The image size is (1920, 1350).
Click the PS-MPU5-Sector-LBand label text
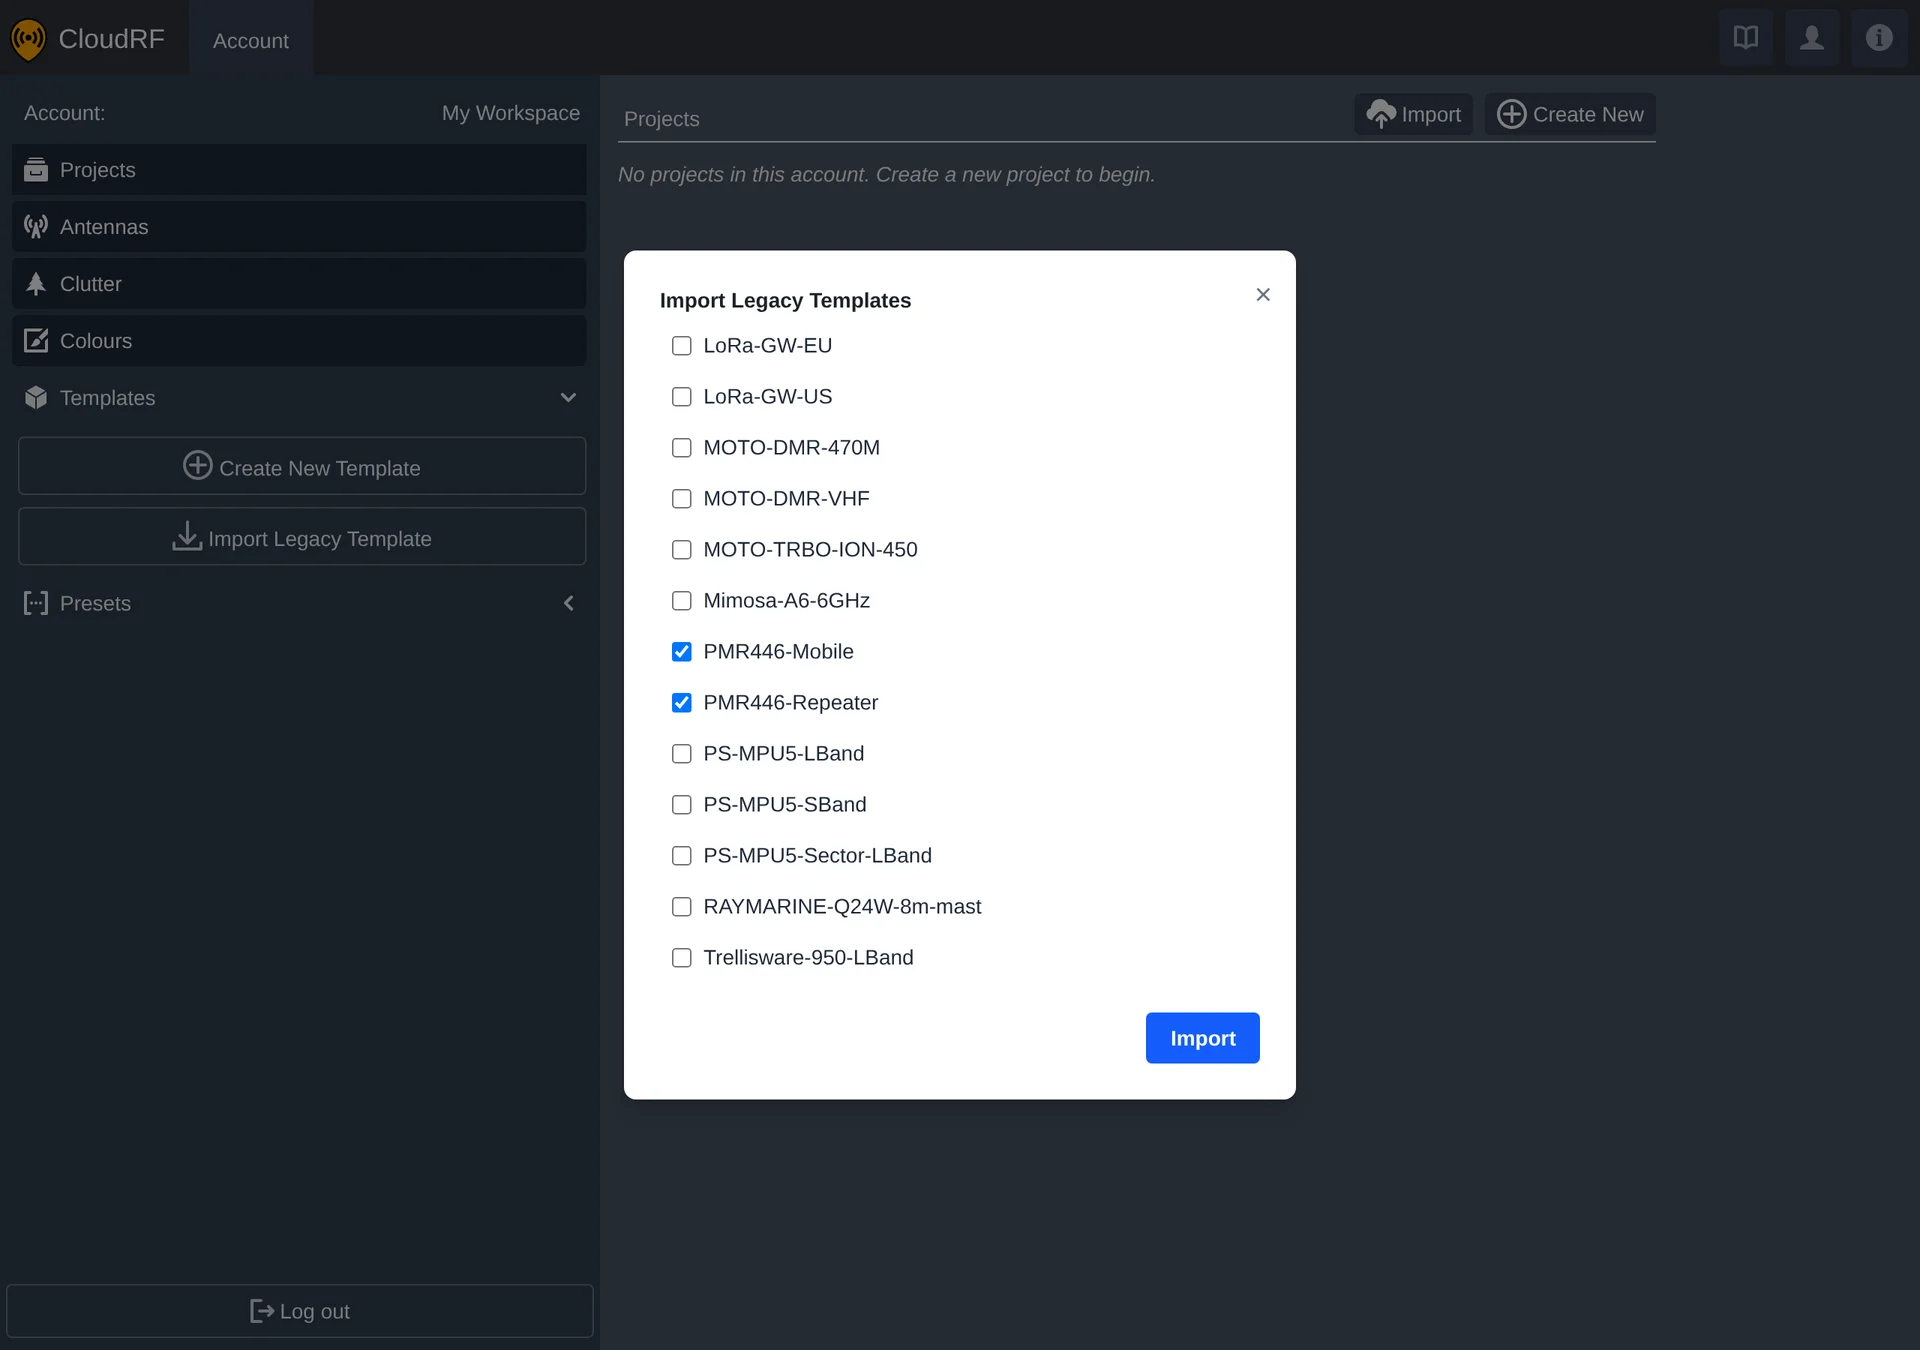pyautogui.click(x=817, y=856)
